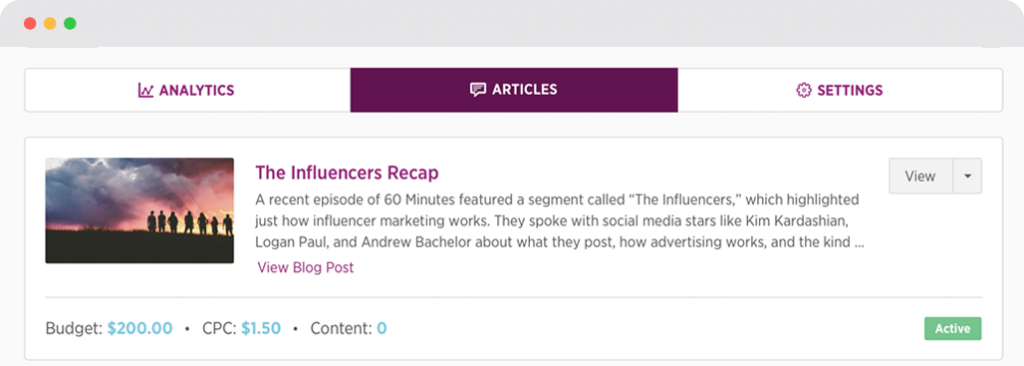1024x366 pixels.
Task: Open the Analytics tab
Action: pos(187,90)
